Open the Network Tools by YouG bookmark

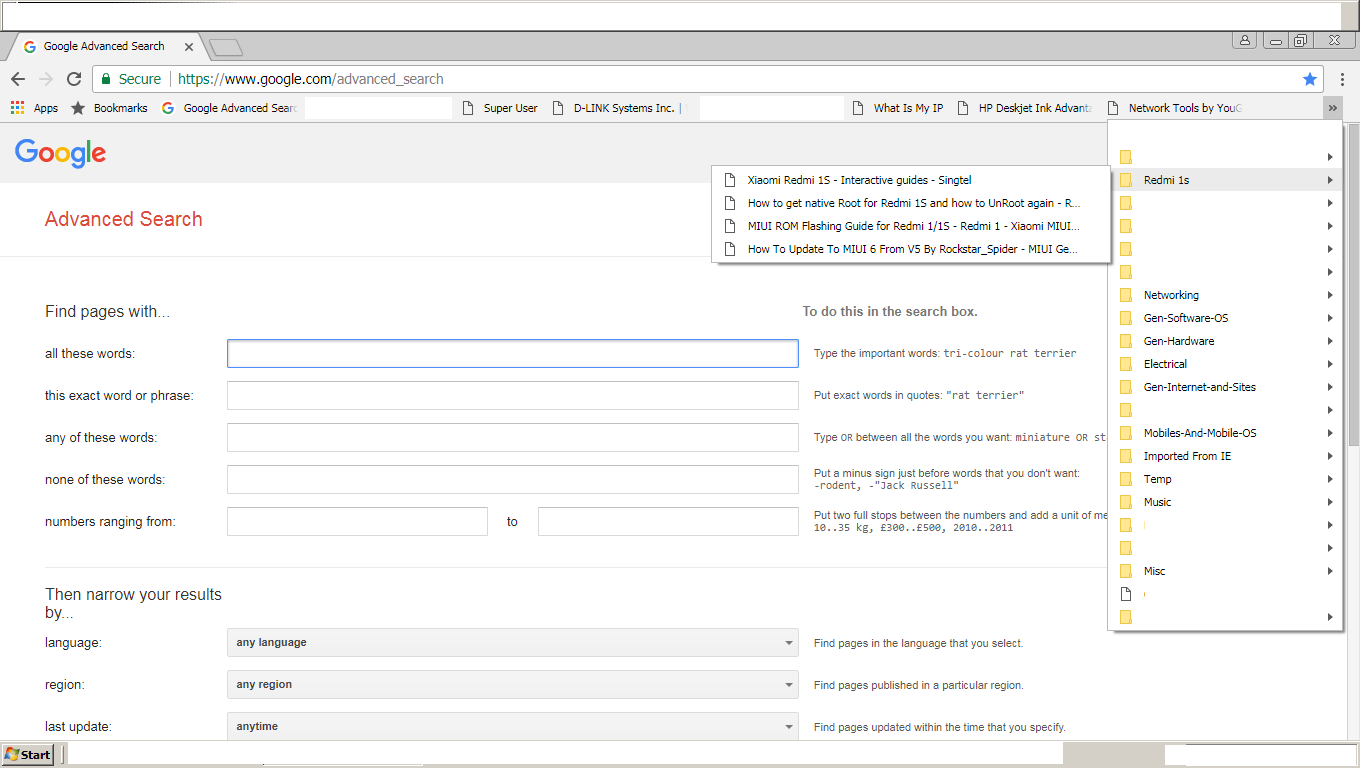(x=1175, y=108)
